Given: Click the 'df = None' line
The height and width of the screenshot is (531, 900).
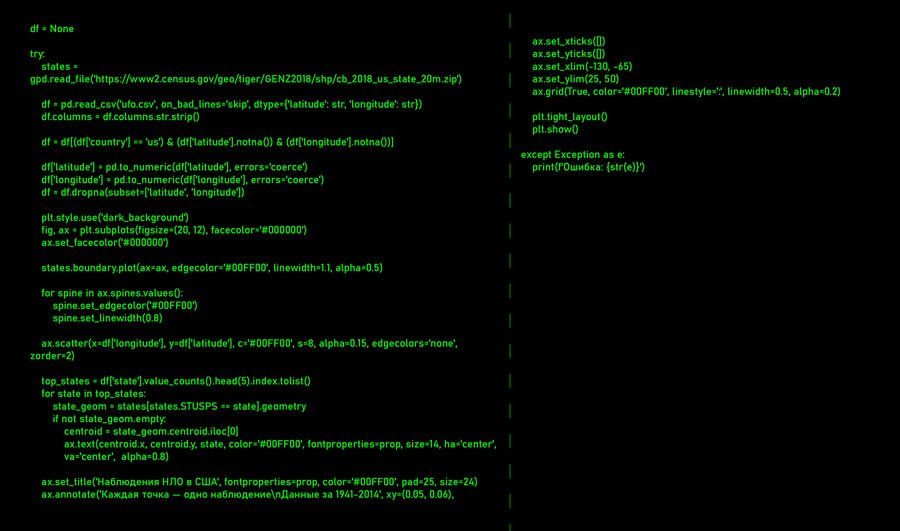Looking at the screenshot, I should pos(51,28).
